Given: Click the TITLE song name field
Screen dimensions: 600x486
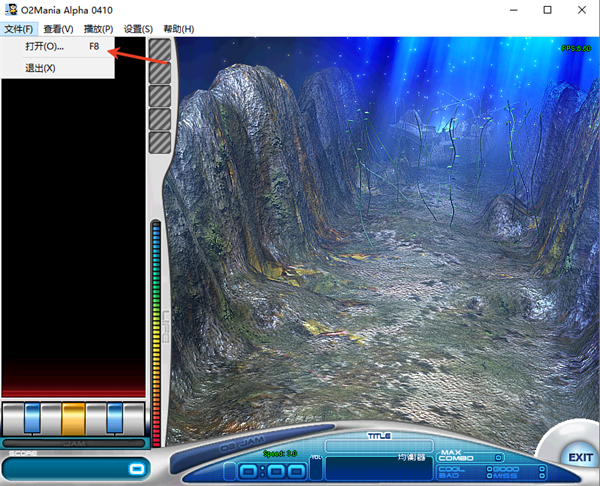Looking at the screenshot, I should pyautogui.click(x=378, y=438).
